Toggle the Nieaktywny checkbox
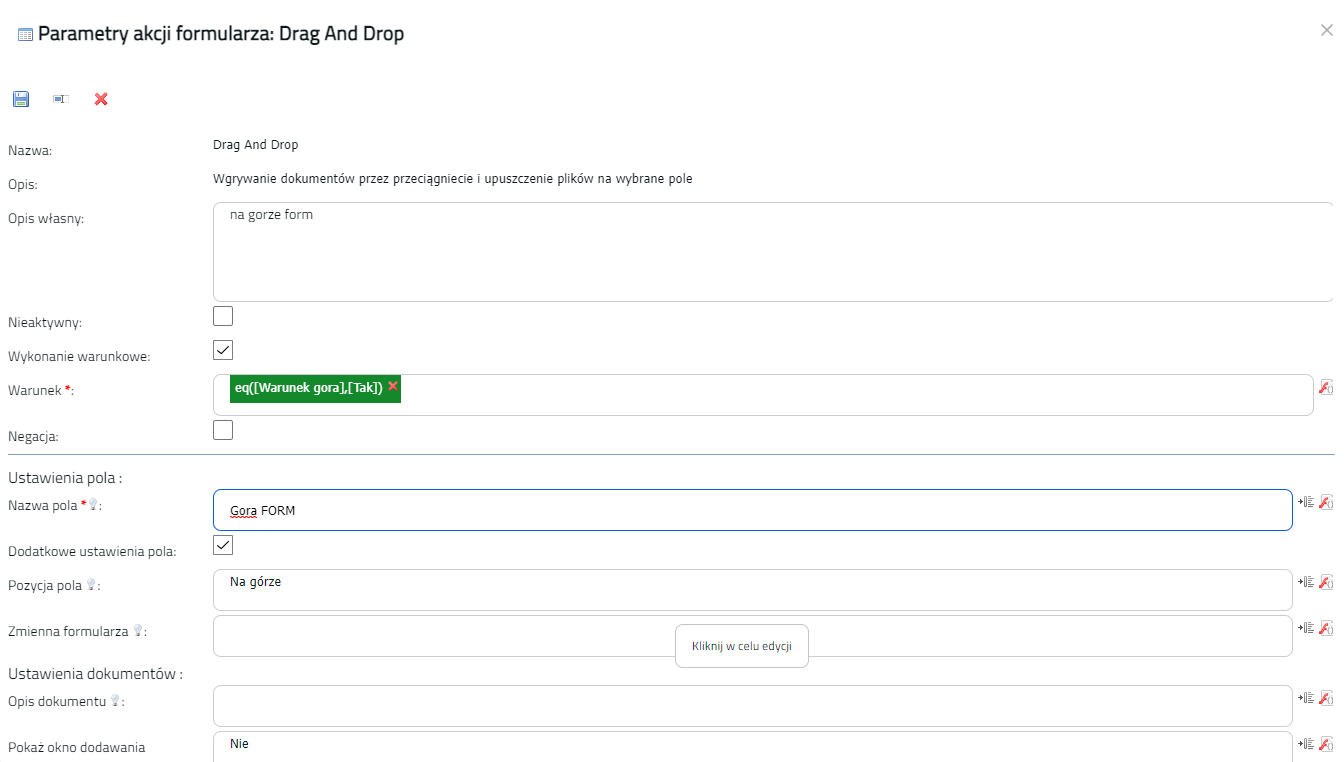Screen dimensions: 1344x762 click(x=223, y=317)
